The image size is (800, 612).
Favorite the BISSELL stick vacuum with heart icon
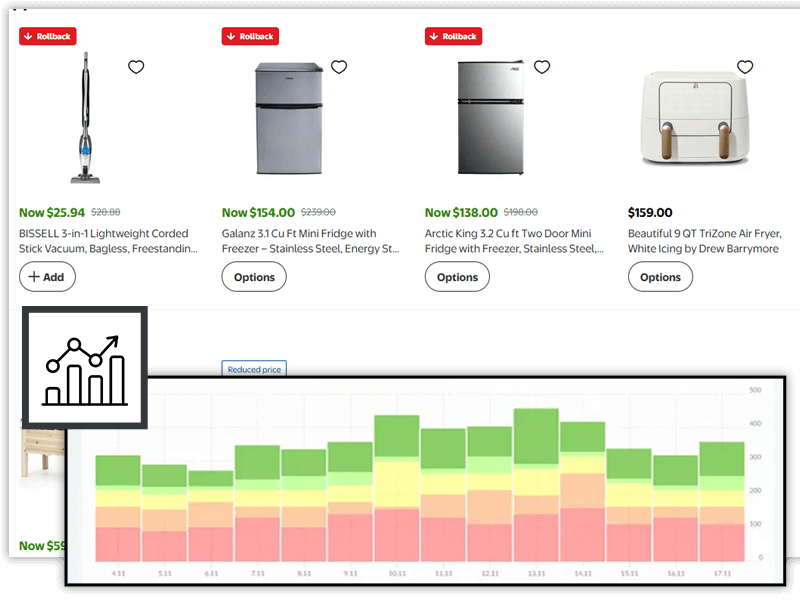tap(136, 67)
